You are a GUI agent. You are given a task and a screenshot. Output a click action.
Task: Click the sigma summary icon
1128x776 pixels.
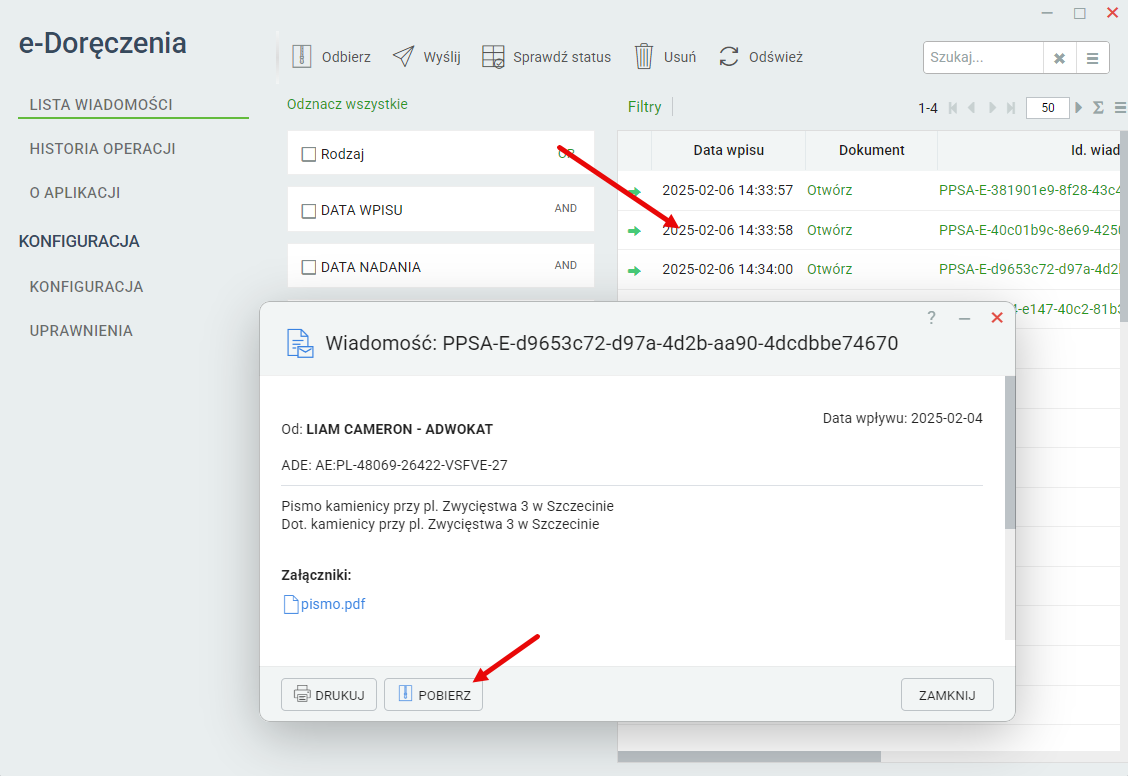click(x=1098, y=108)
